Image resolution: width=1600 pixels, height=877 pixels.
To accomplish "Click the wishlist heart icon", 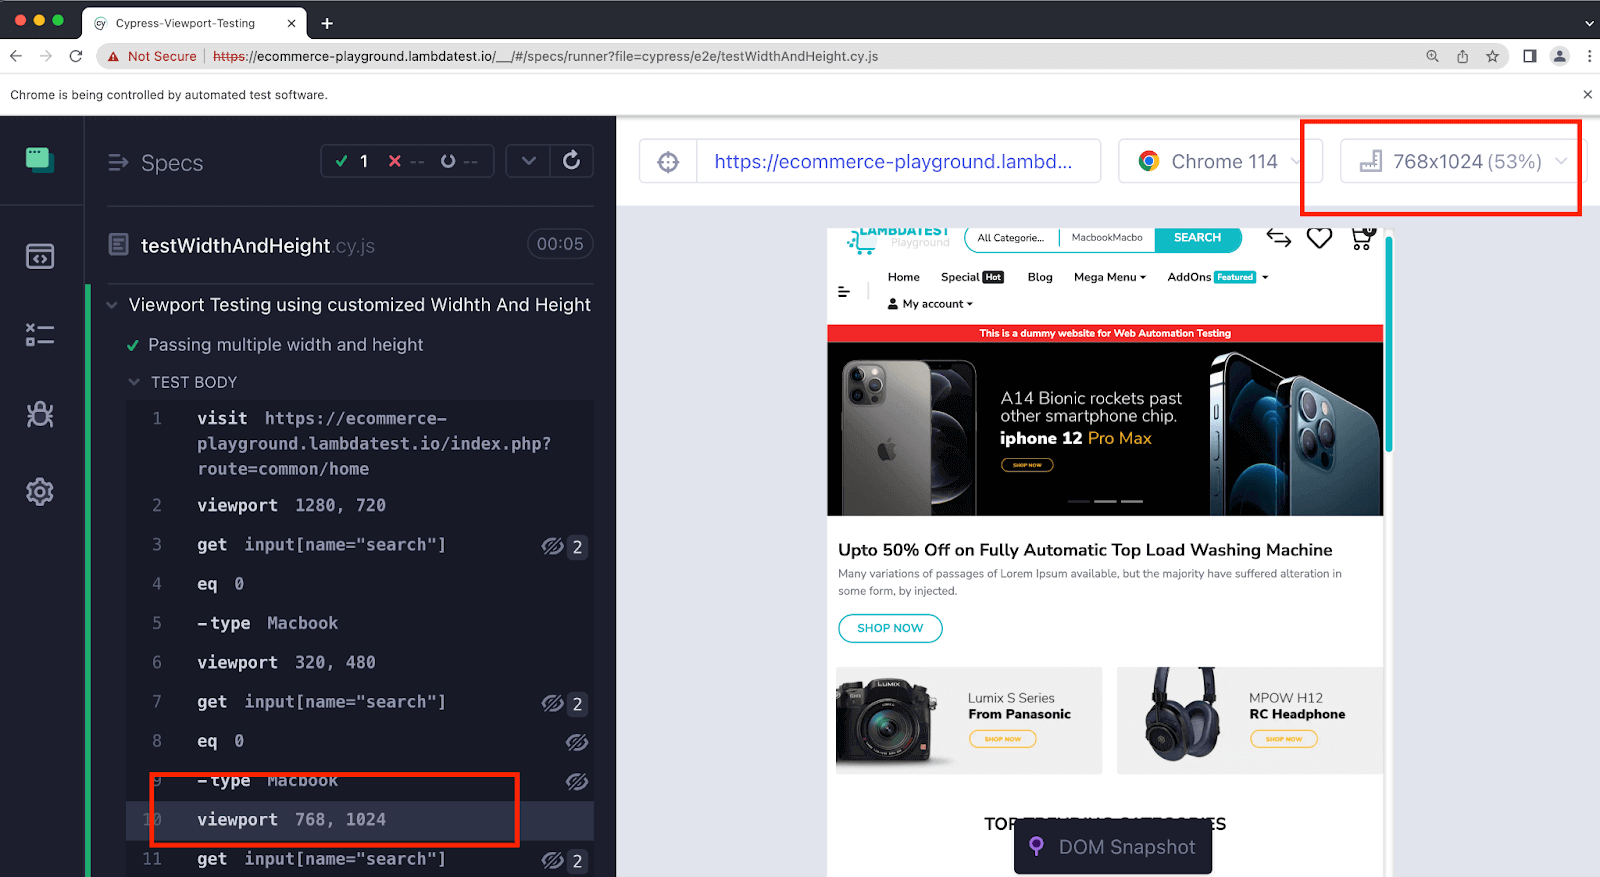I will pos(1319,238).
